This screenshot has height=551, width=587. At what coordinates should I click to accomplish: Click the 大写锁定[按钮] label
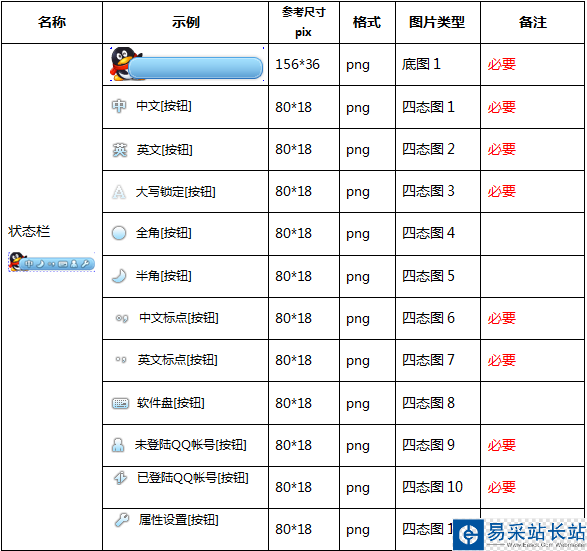tap(176, 192)
